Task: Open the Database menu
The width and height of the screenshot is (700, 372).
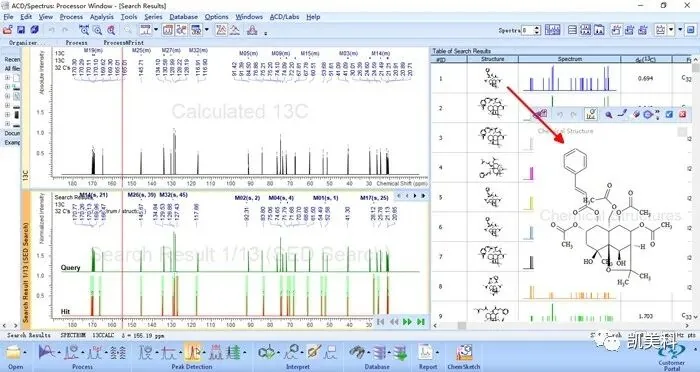Action: [183, 17]
